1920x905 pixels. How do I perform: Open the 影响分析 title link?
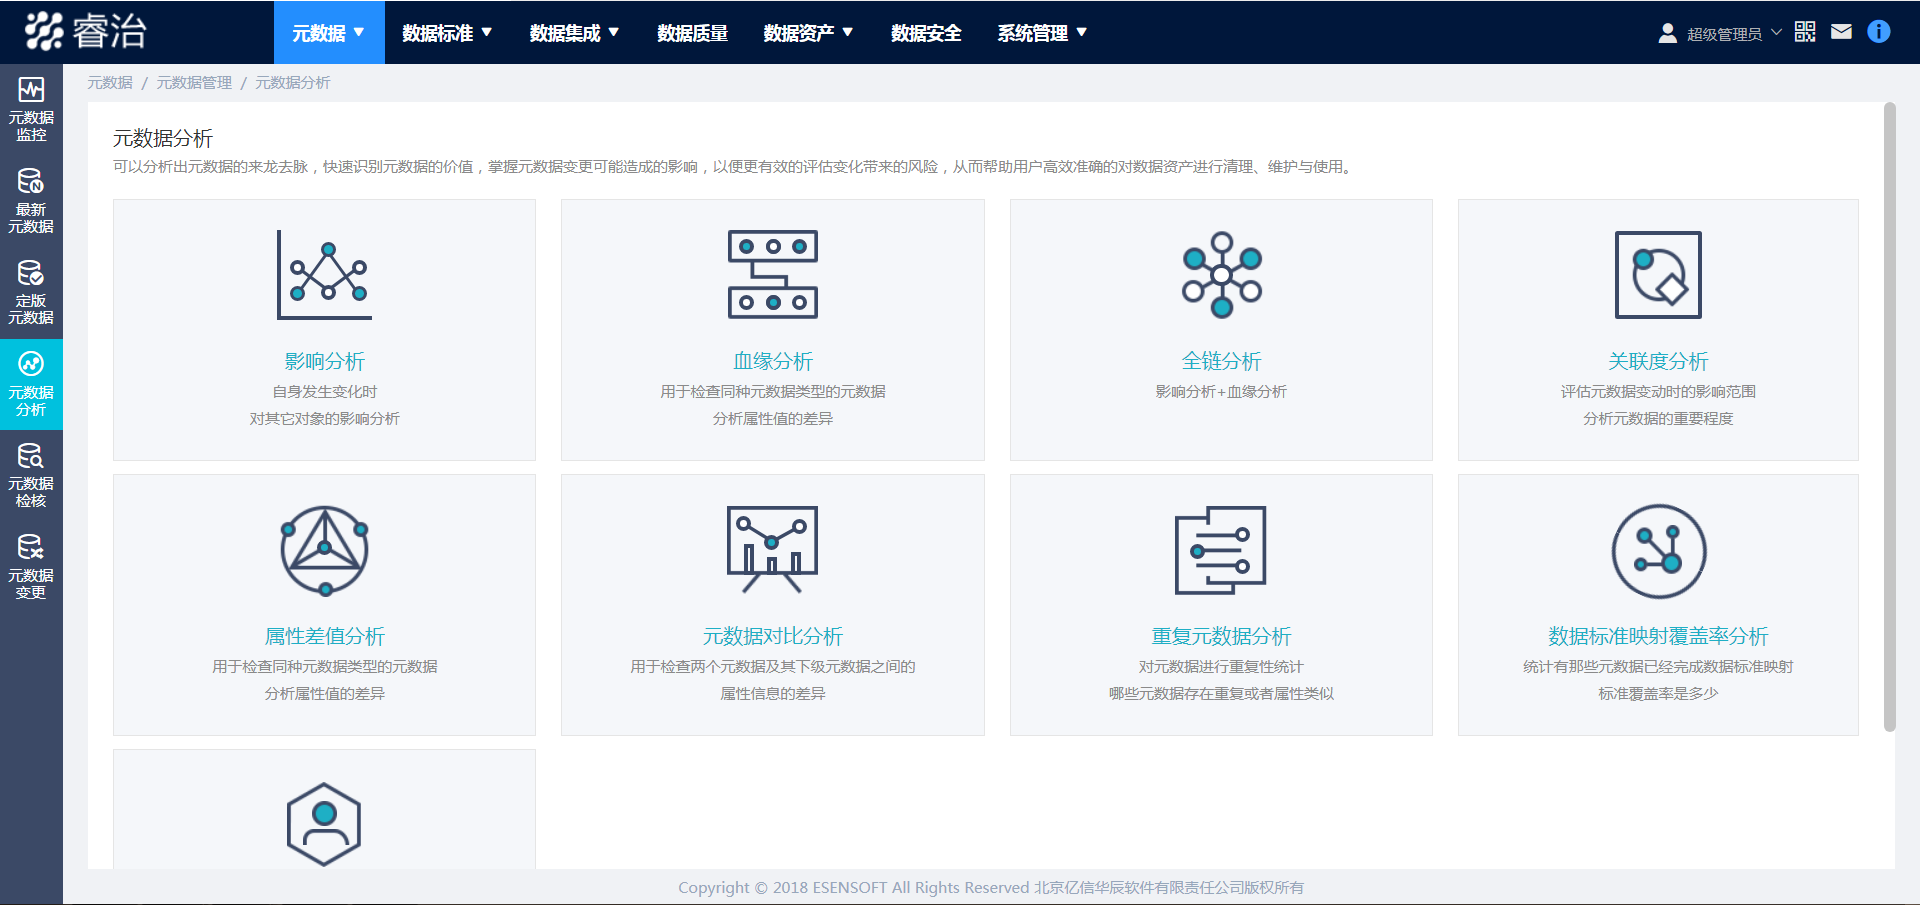pos(324,361)
